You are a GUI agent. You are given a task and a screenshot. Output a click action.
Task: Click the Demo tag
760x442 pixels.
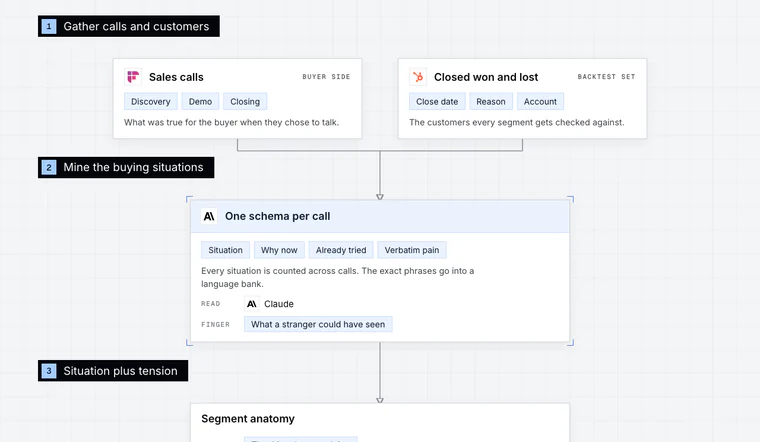click(200, 101)
